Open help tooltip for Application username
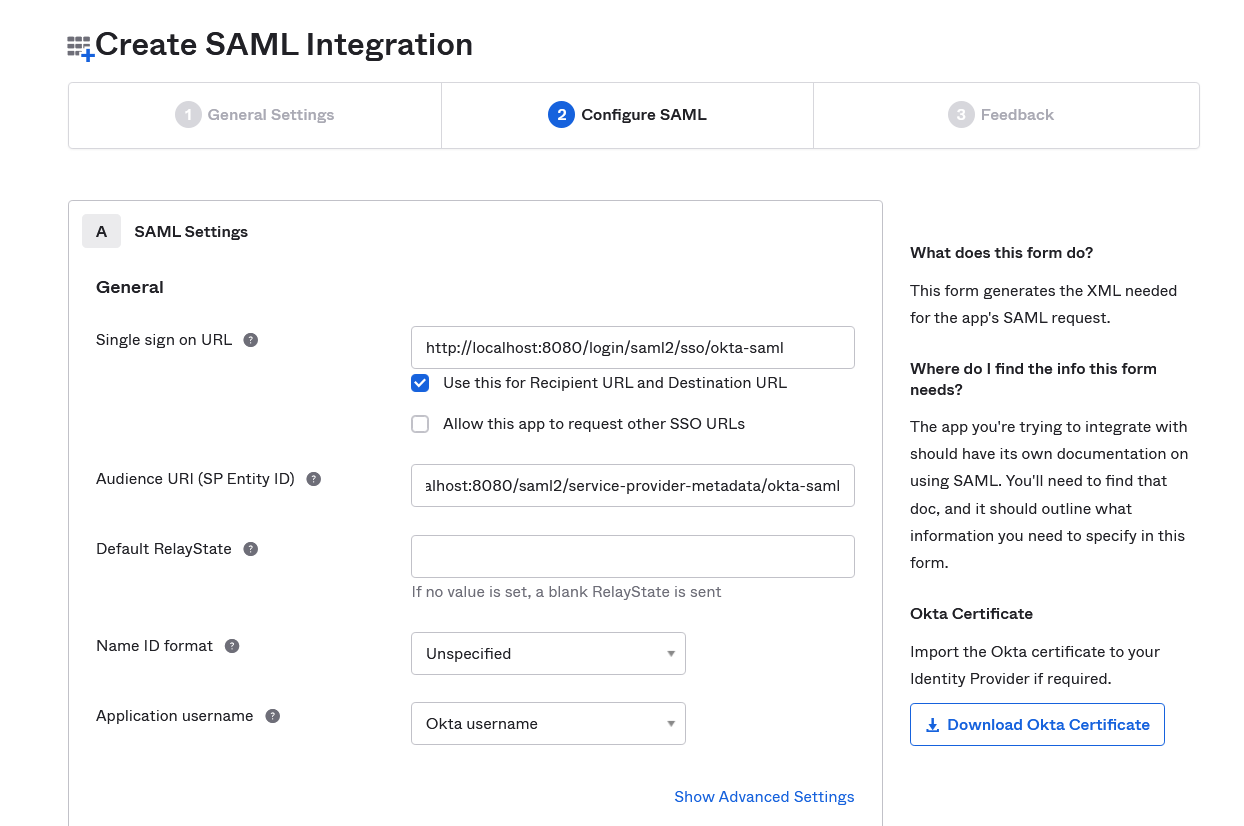The height and width of the screenshot is (826, 1244). click(272, 715)
